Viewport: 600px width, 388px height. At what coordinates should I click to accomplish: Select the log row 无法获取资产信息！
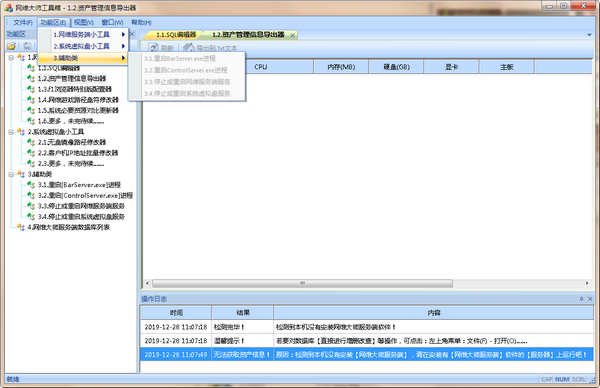[x=367, y=355]
